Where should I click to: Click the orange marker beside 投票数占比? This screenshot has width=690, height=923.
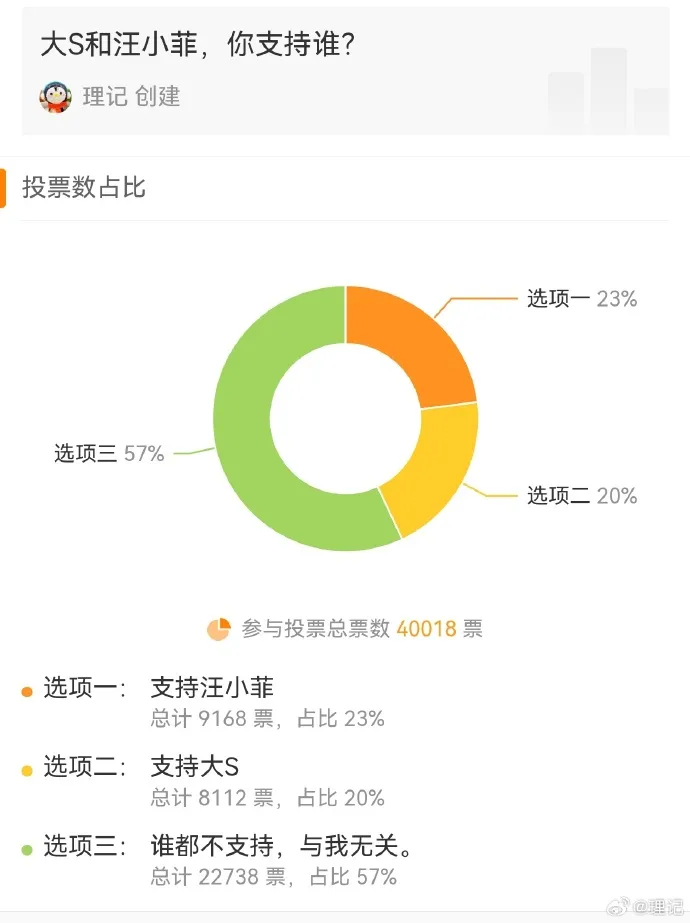tap(2, 188)
